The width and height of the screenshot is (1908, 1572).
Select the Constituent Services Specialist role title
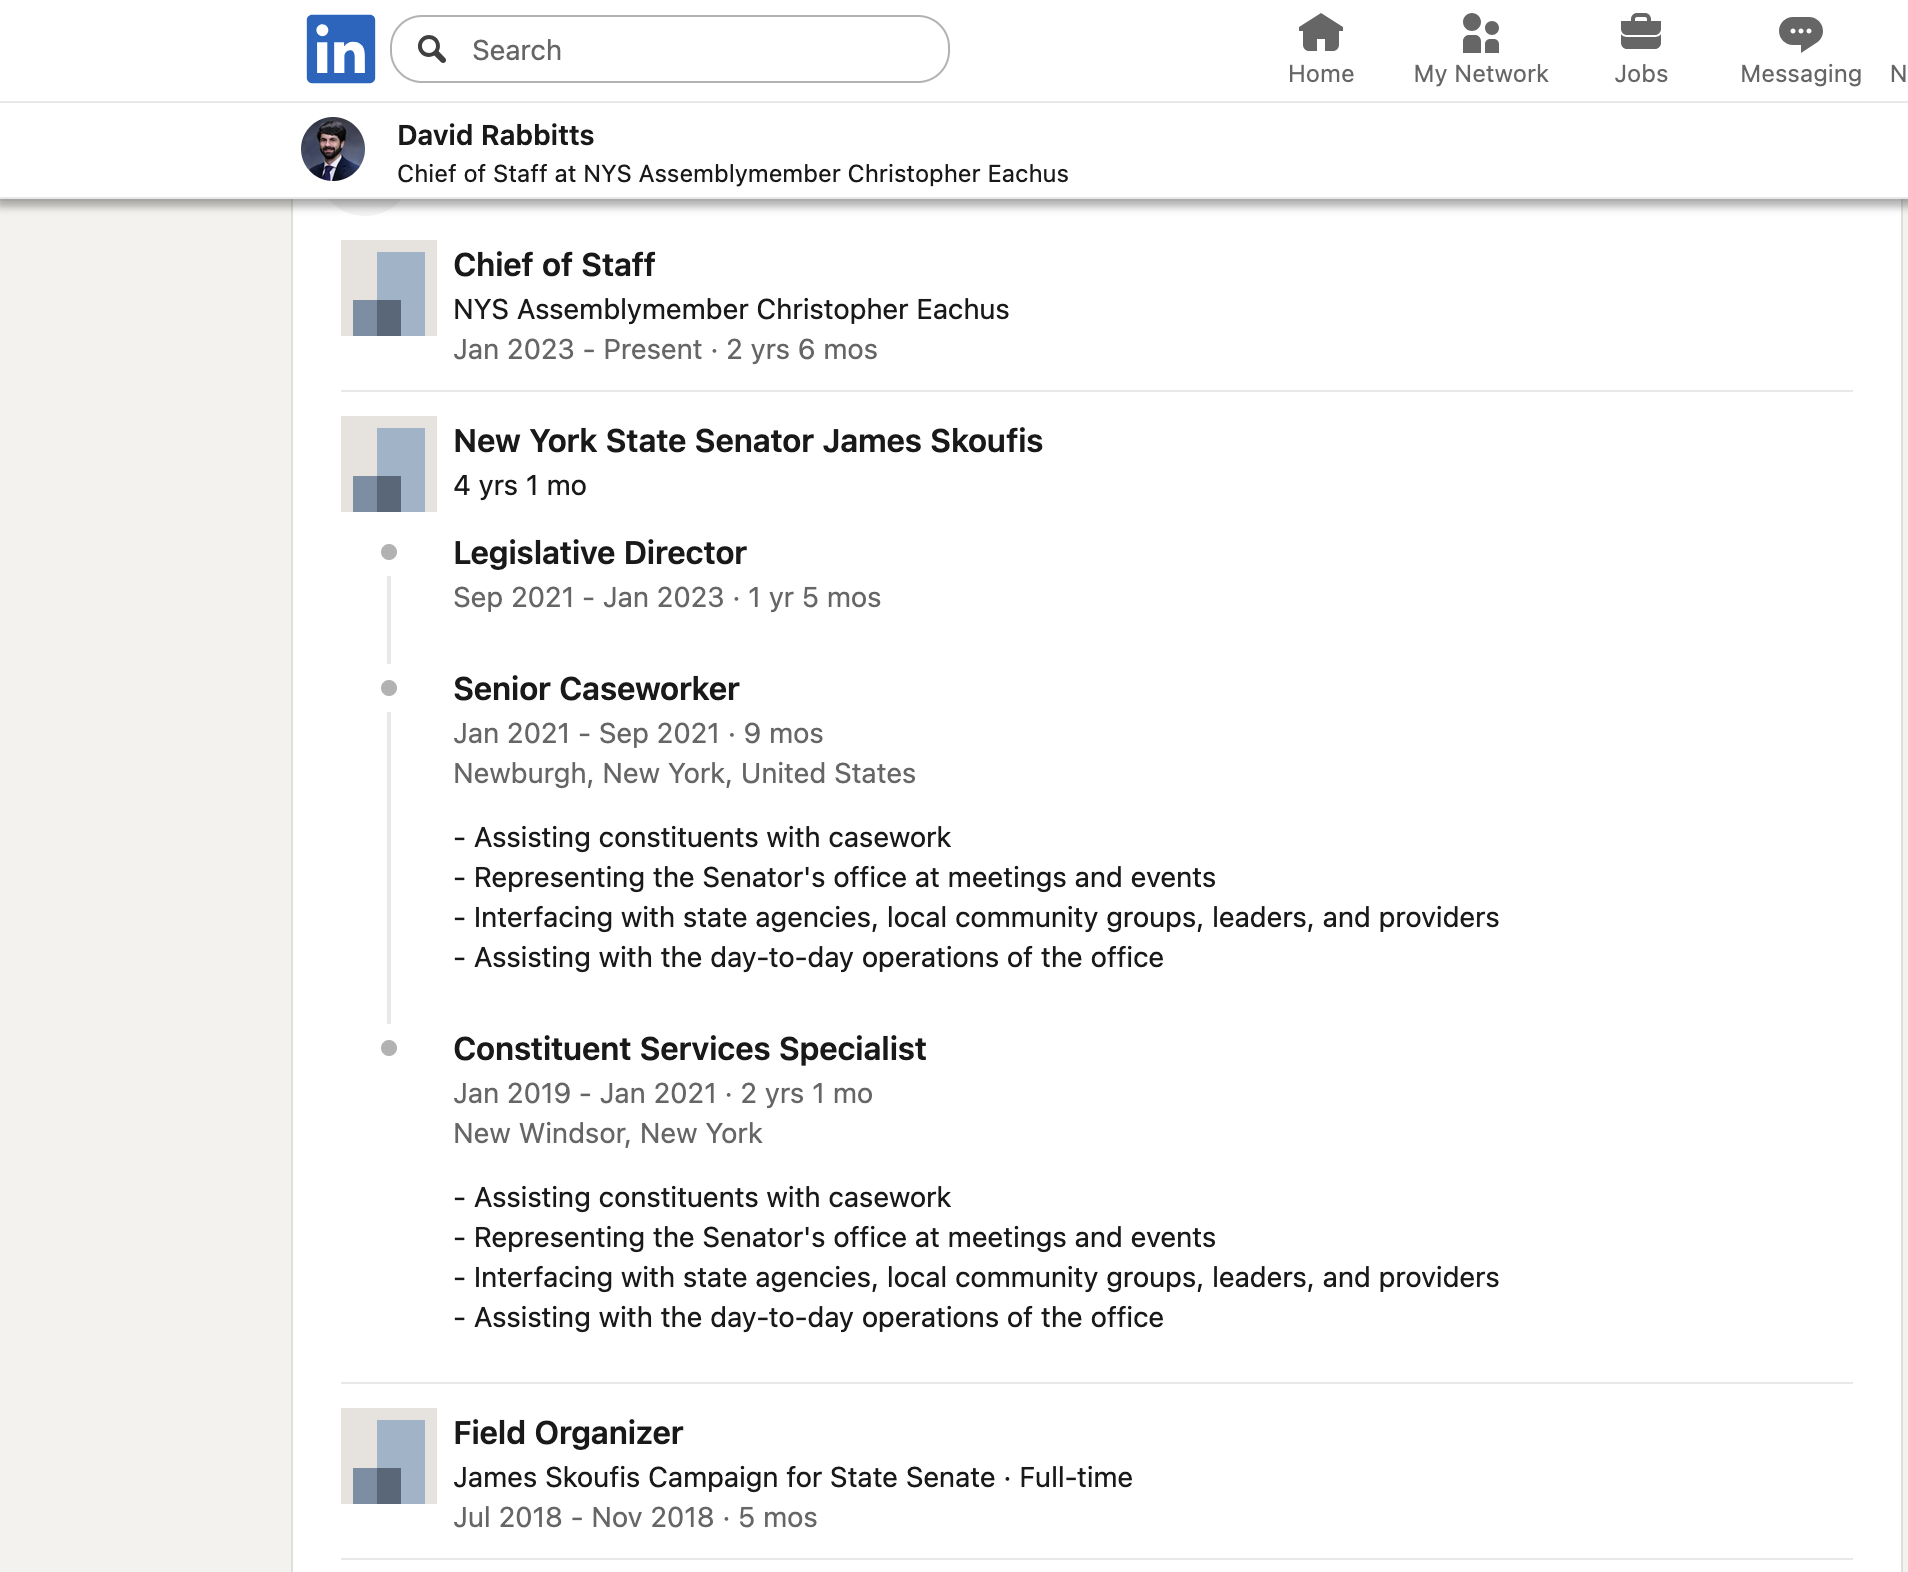pyautogui.click(x=690, y=1049)
